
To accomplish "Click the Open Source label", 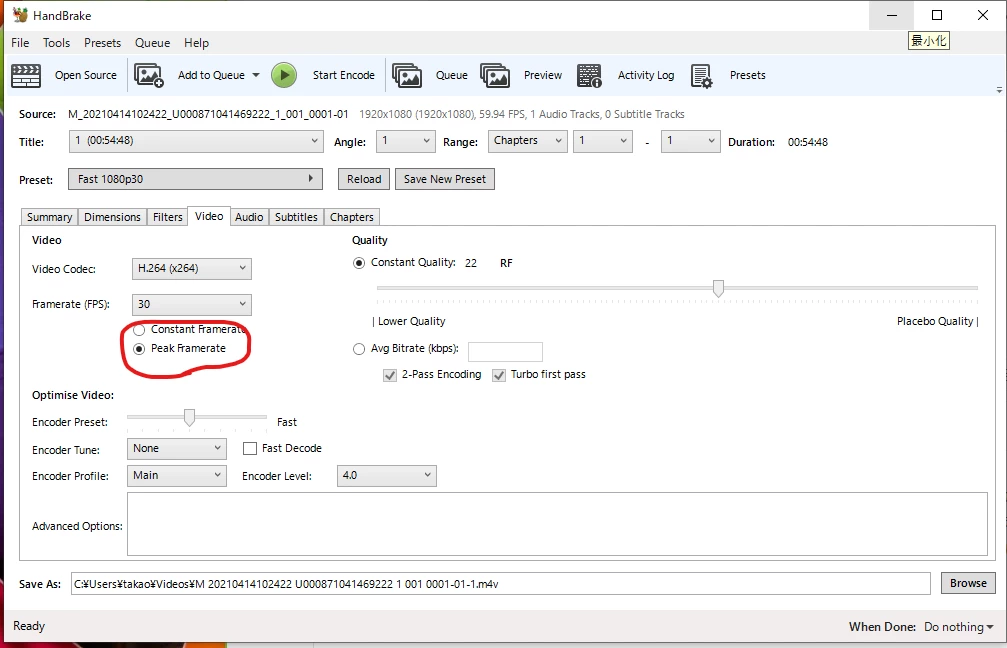I will click(x=86, y=75).
